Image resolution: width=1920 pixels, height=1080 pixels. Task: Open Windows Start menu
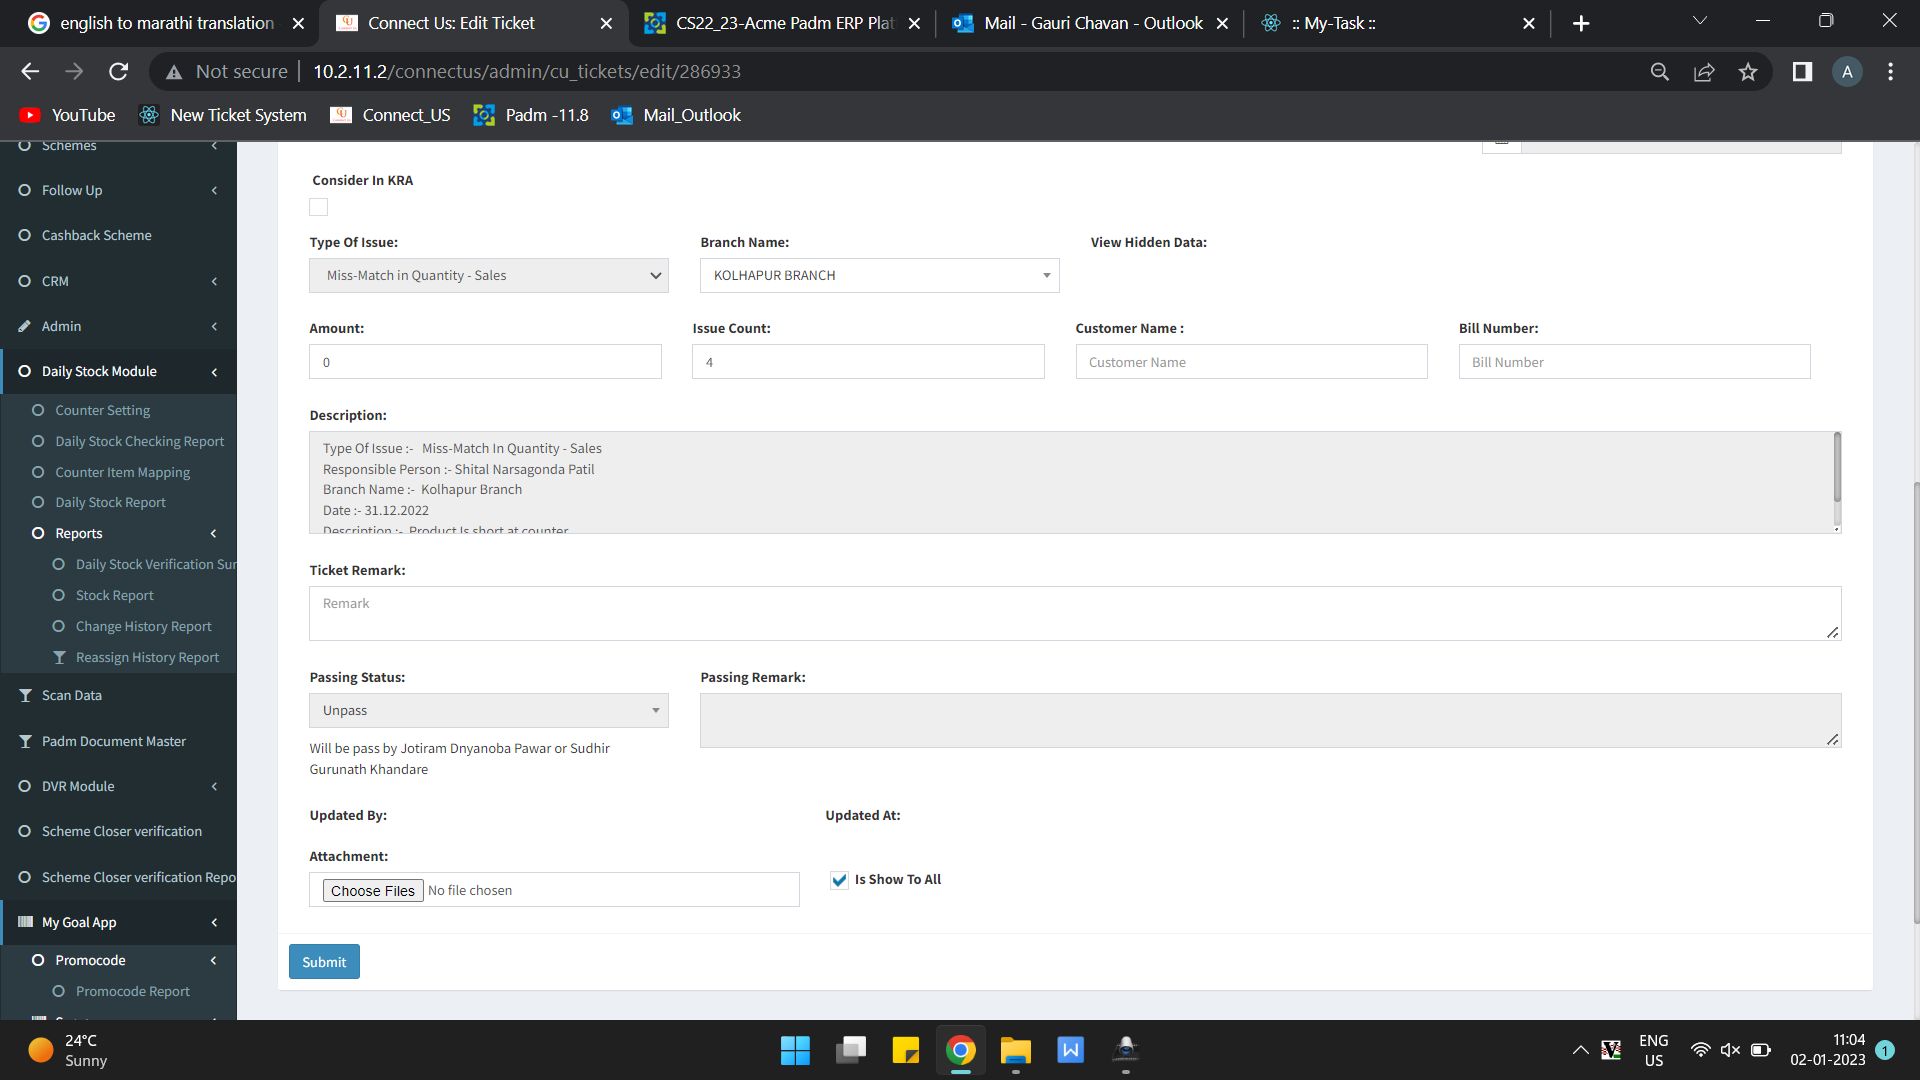coord(795,1050)
